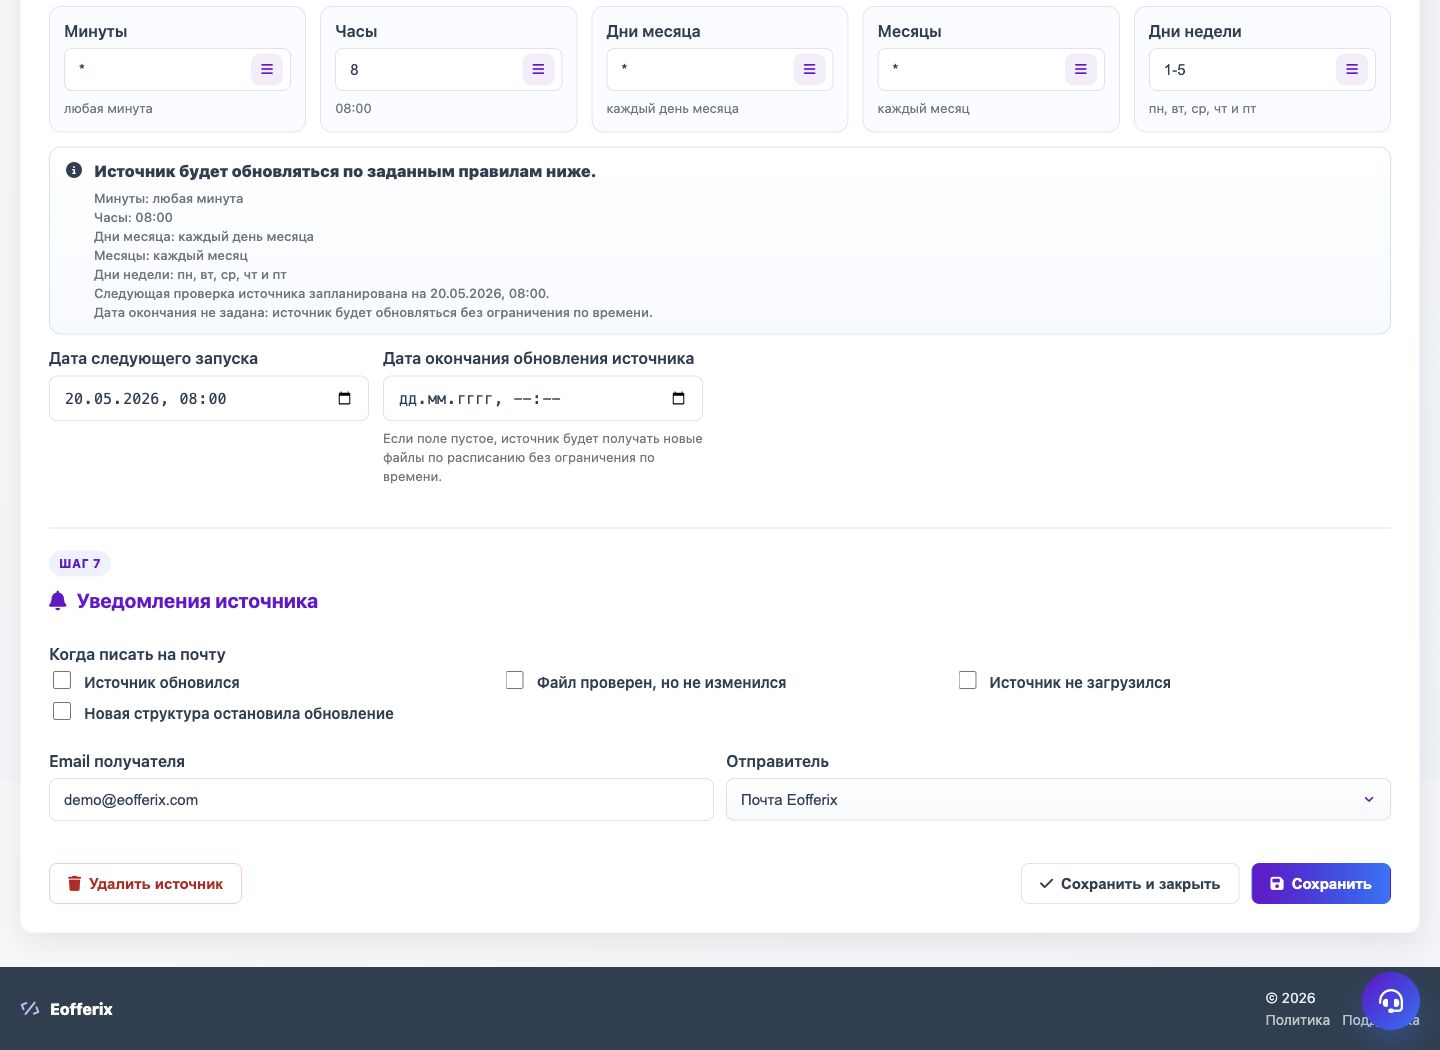The height and width of the screenshot is (1050, 1440).
Task: Expand the Отправитель dropdown 'Почта Eofferix'
Action: [1058, 799]
